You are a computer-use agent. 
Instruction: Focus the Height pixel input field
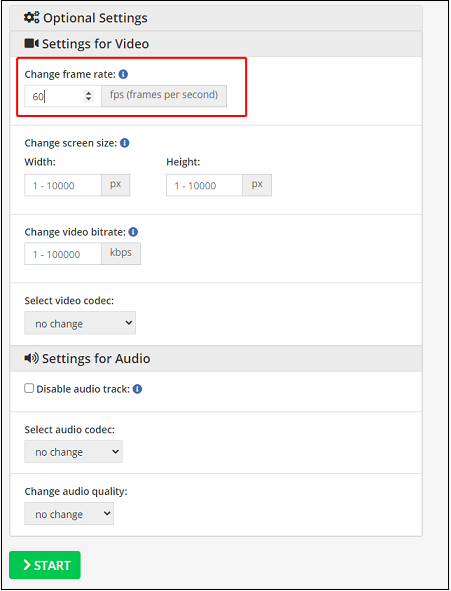pyautogui.click(x=204, y=185)
